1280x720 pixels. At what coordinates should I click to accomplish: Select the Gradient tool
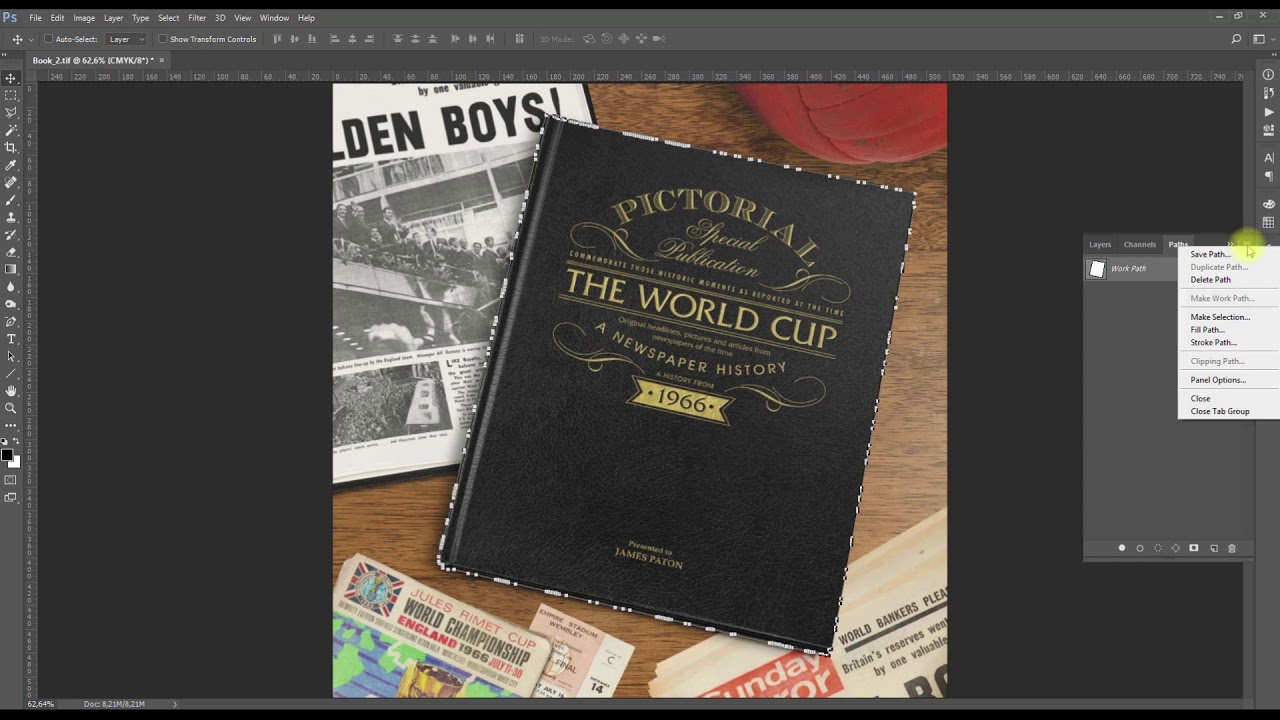[x=11, y=269]
